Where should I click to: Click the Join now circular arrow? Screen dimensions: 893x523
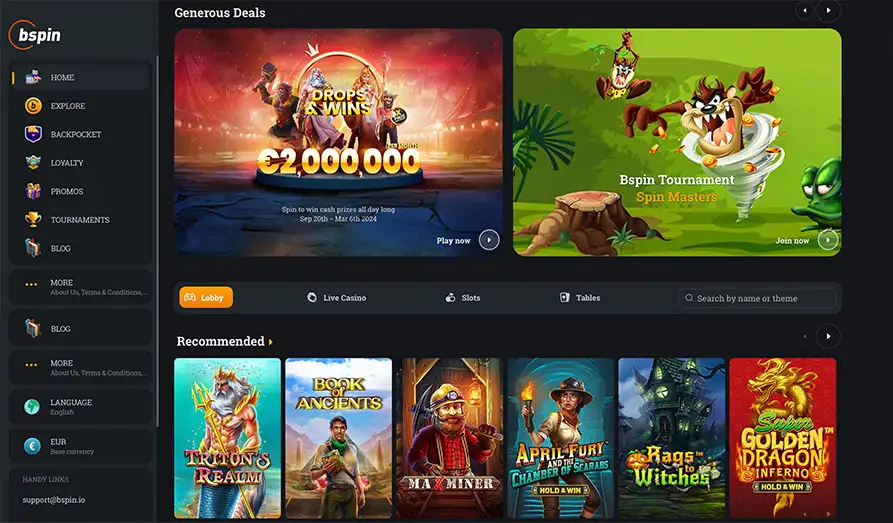tap(828, 240)
